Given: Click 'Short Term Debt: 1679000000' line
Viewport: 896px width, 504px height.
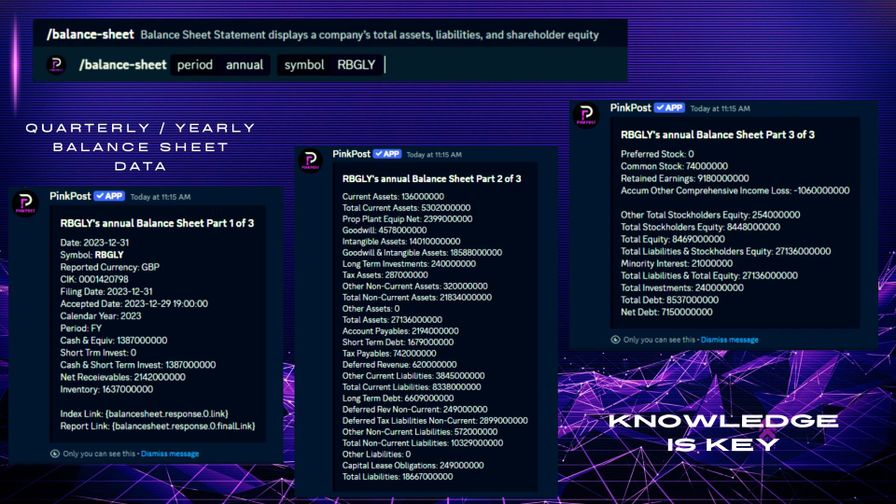Looking at the screenshot, I should (x=398, y=342).
